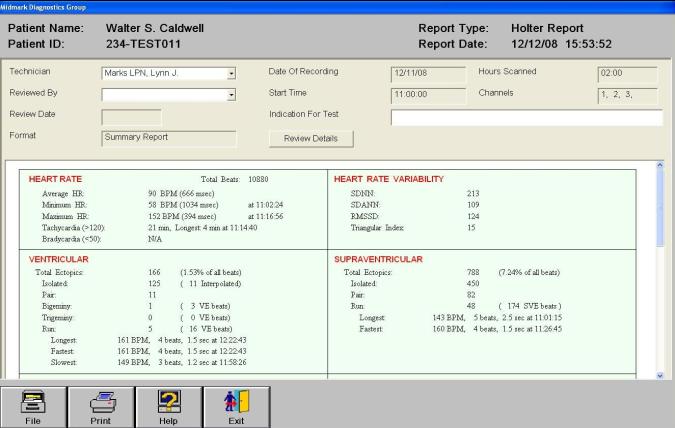Click the SDNN value 213

click(x=473, y=194)
